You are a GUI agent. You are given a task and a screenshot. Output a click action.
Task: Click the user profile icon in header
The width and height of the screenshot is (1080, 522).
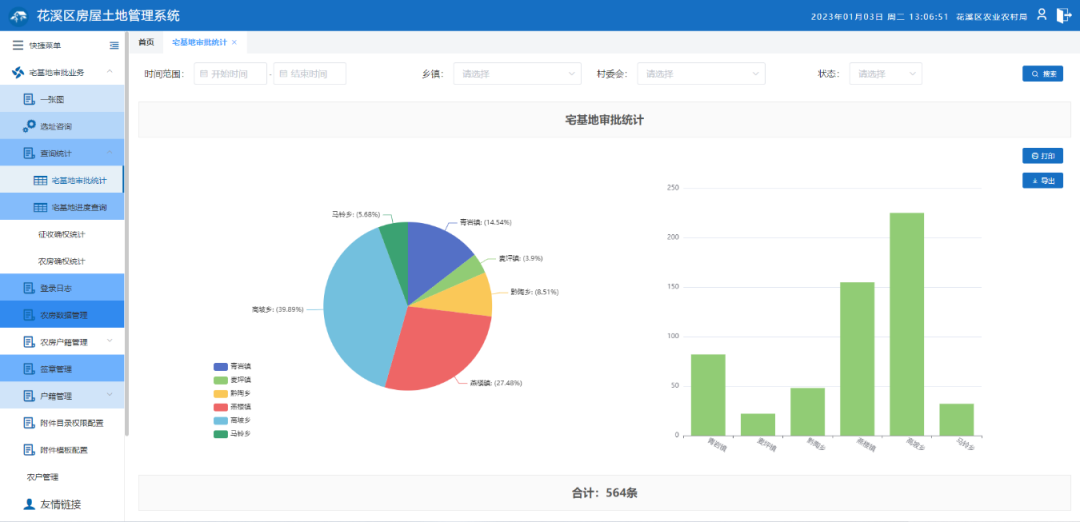coord(1041,15)
